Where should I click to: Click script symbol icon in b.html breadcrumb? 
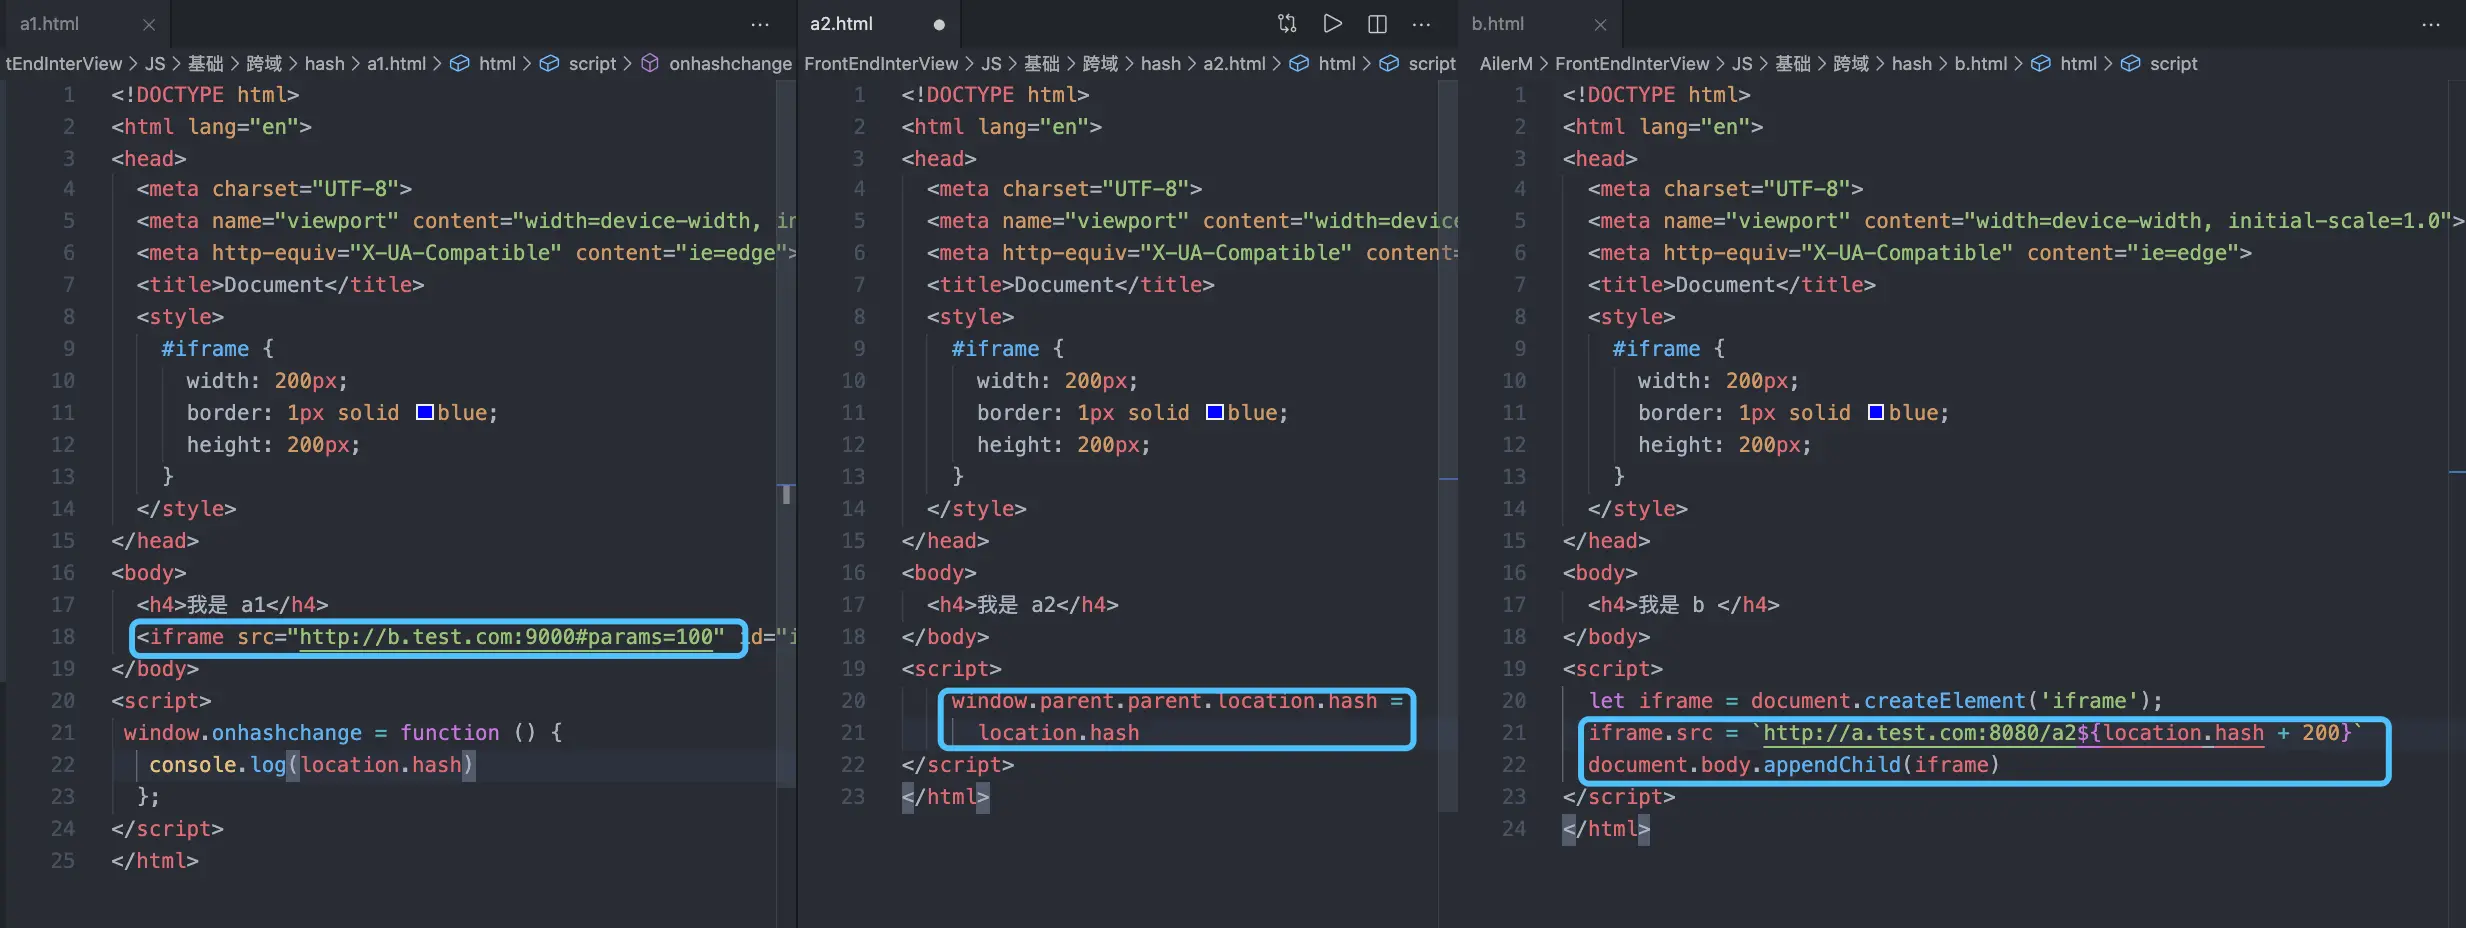coord(2131,63)
